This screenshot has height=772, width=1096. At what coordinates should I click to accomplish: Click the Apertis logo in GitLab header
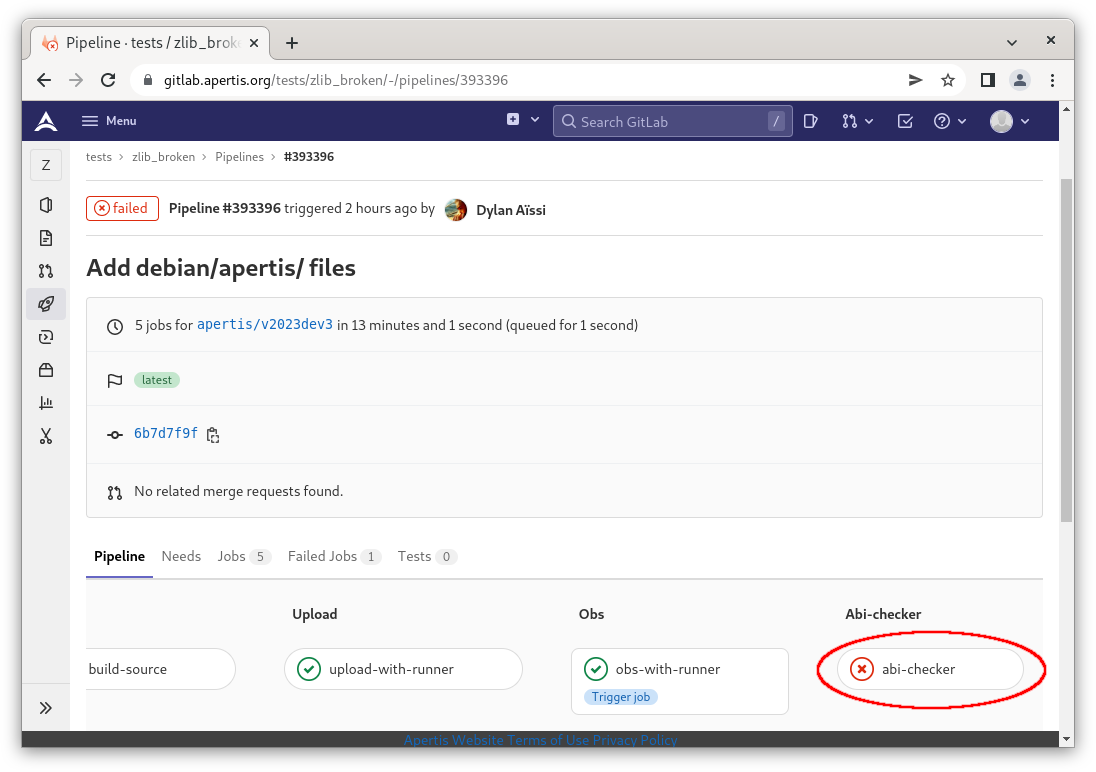click(x=46, y=121)
